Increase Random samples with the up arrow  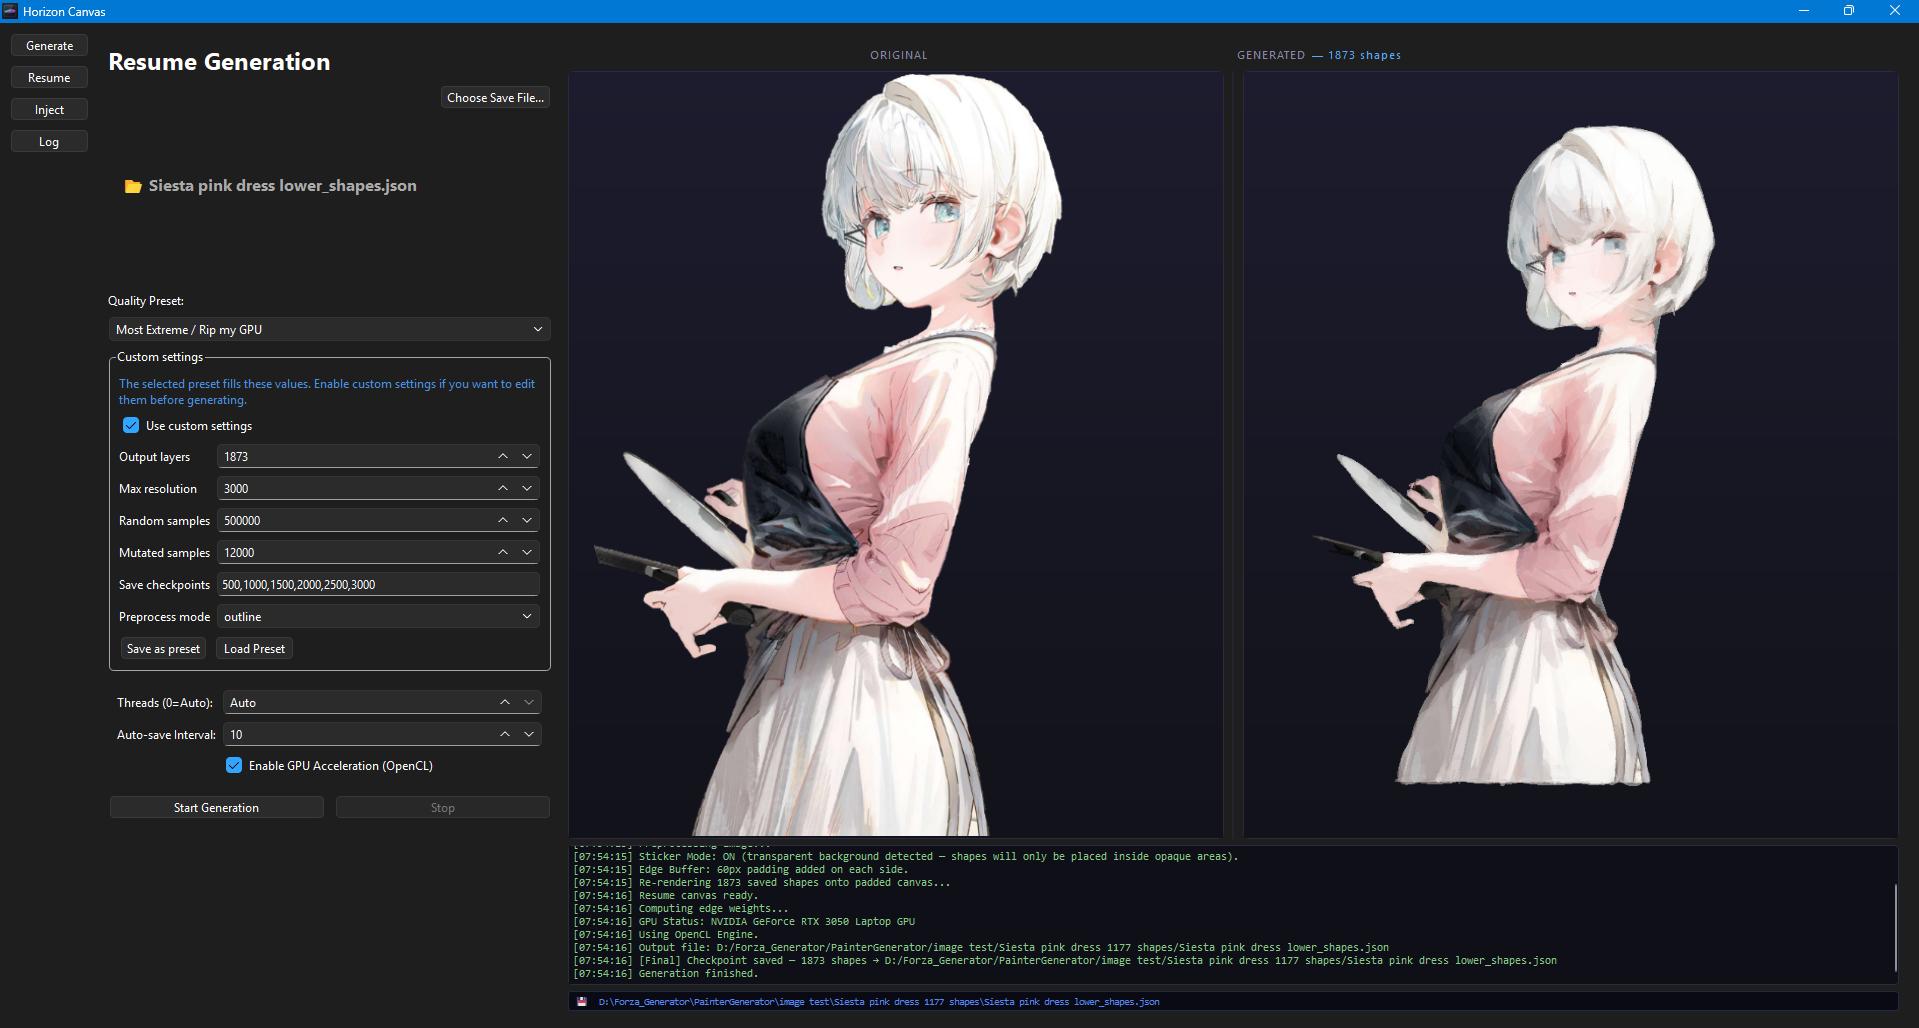tap(503, 520)
